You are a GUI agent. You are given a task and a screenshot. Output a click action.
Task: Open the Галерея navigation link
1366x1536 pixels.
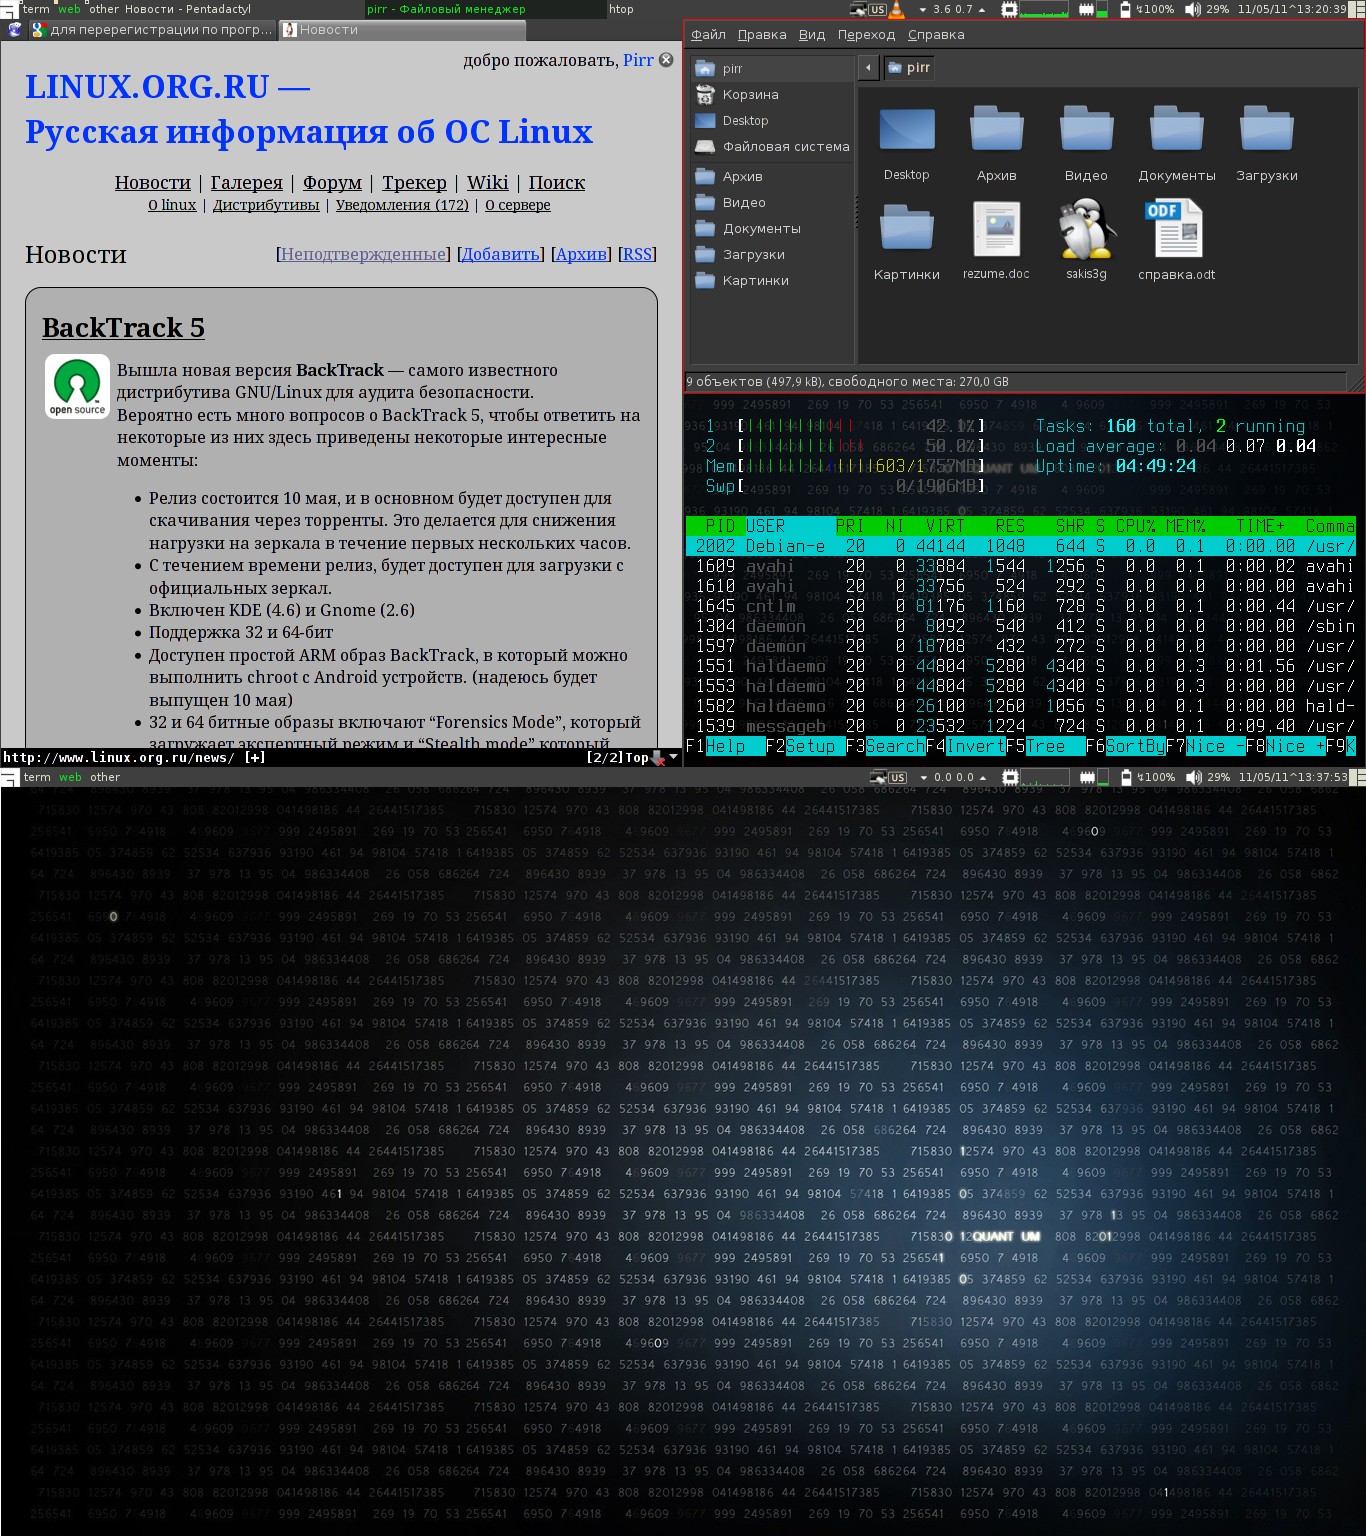(x=246, y=182)
